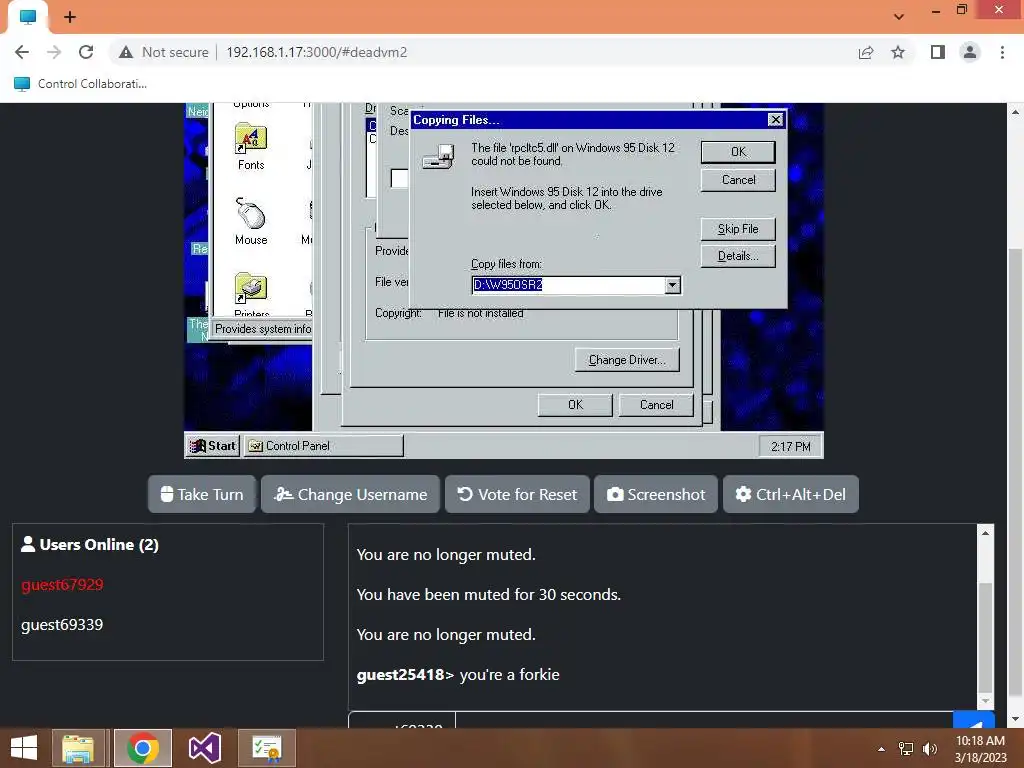The height and width of the screenshot is (768, 1024).
Task: Click the address bar URL
Action: (317, 52)
